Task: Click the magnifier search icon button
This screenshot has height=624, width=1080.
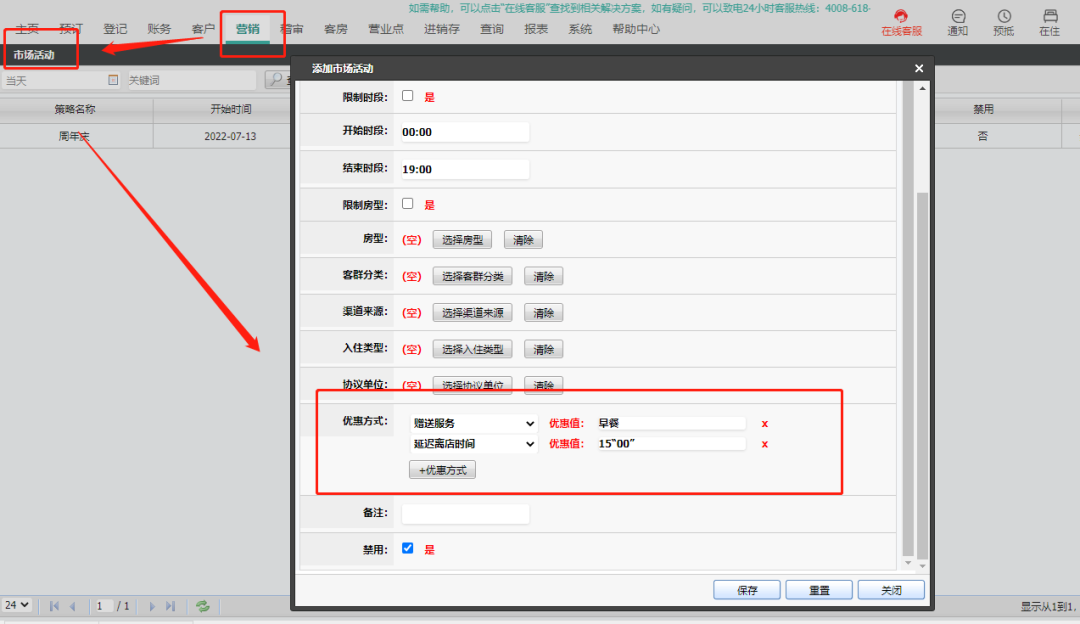Action: coord(276,80)
